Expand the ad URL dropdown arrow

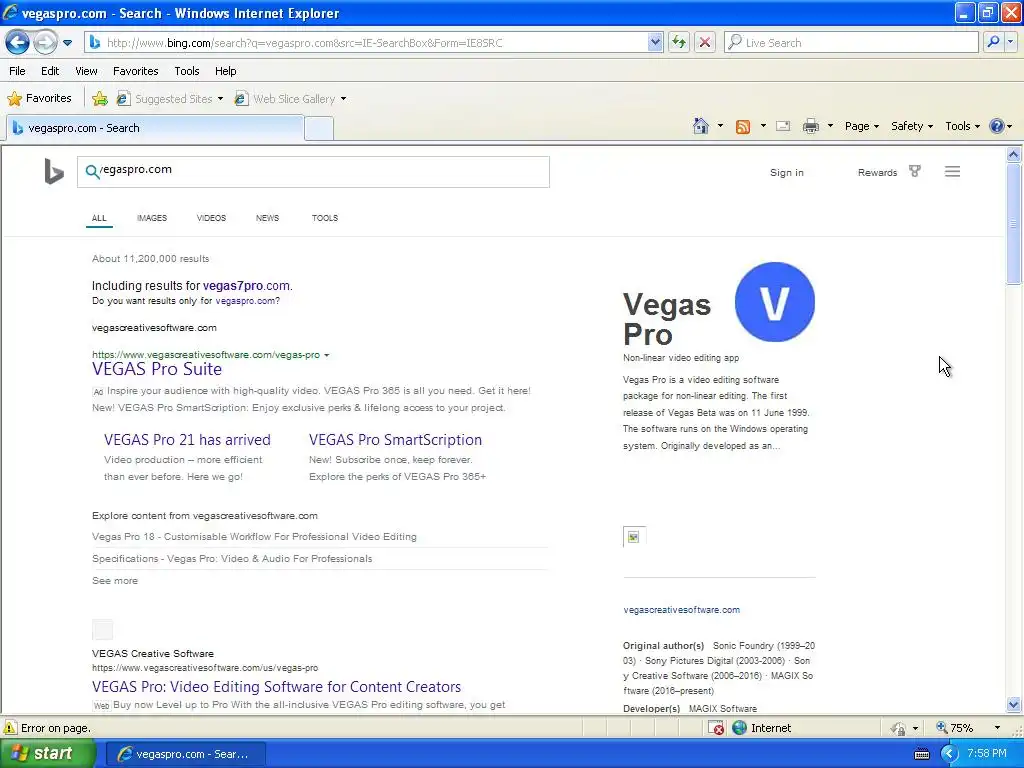[x=327, y=355]
